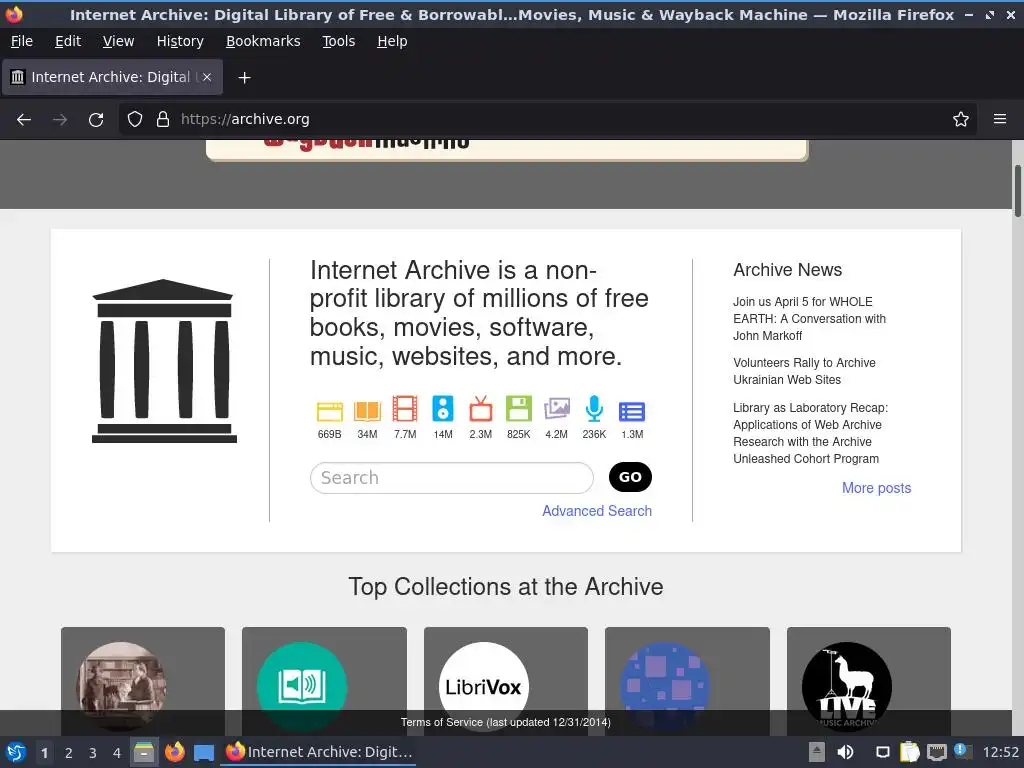Click the shield tracking protection icon
The width and height of the screenshot is (1024, 768).
point(135,120)
